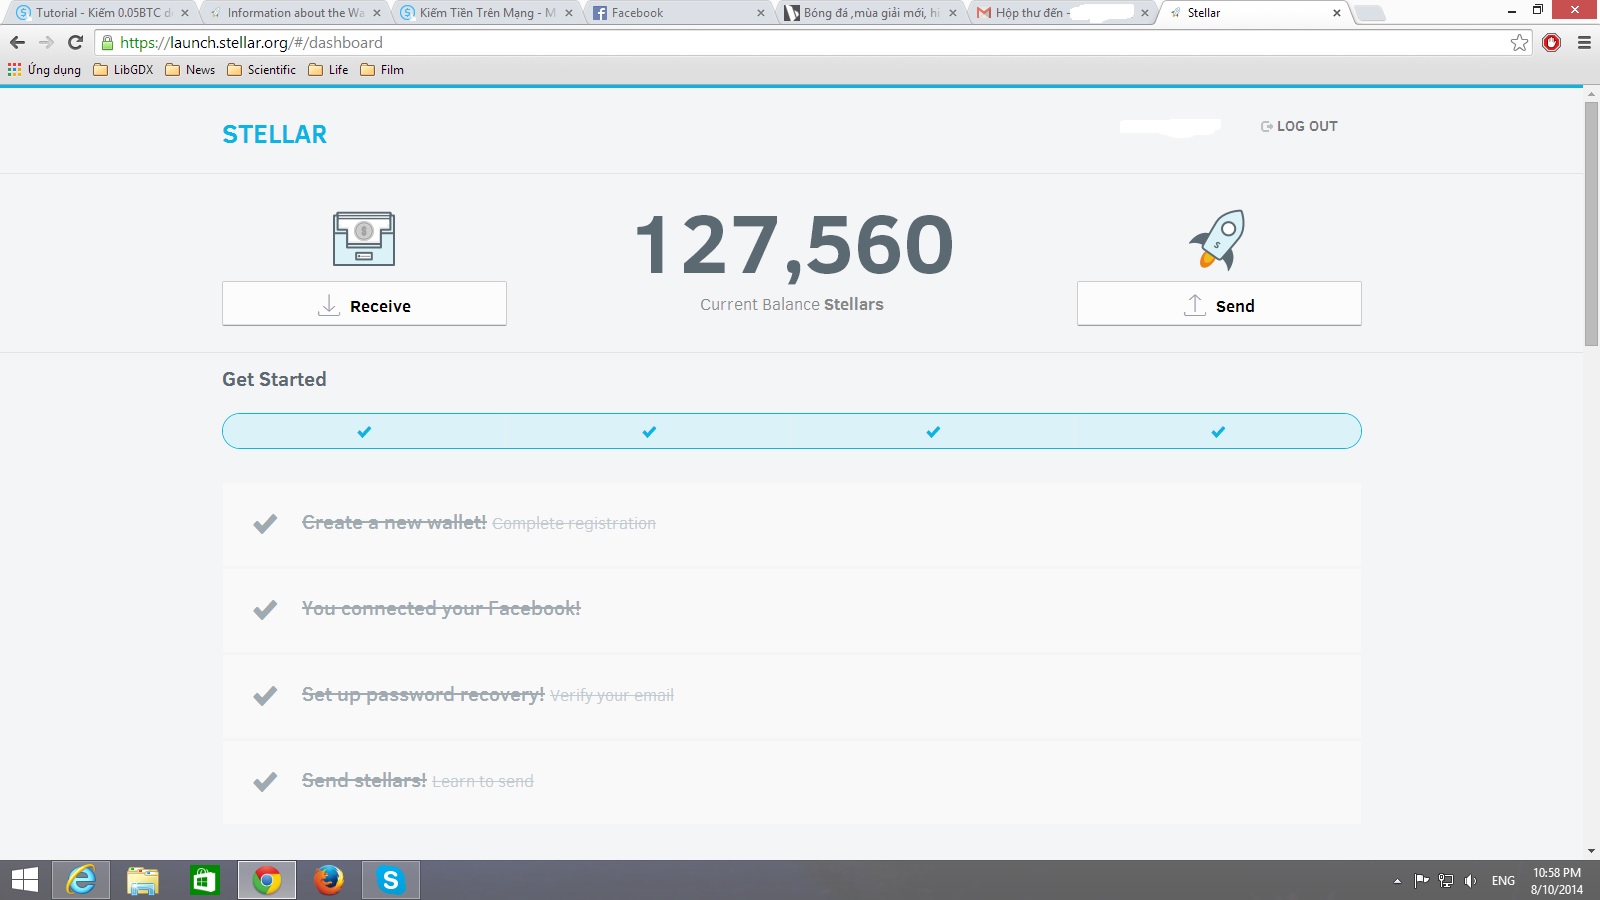
Task: Open the Chrome hamburger menu
Action: click(1584, 42)
